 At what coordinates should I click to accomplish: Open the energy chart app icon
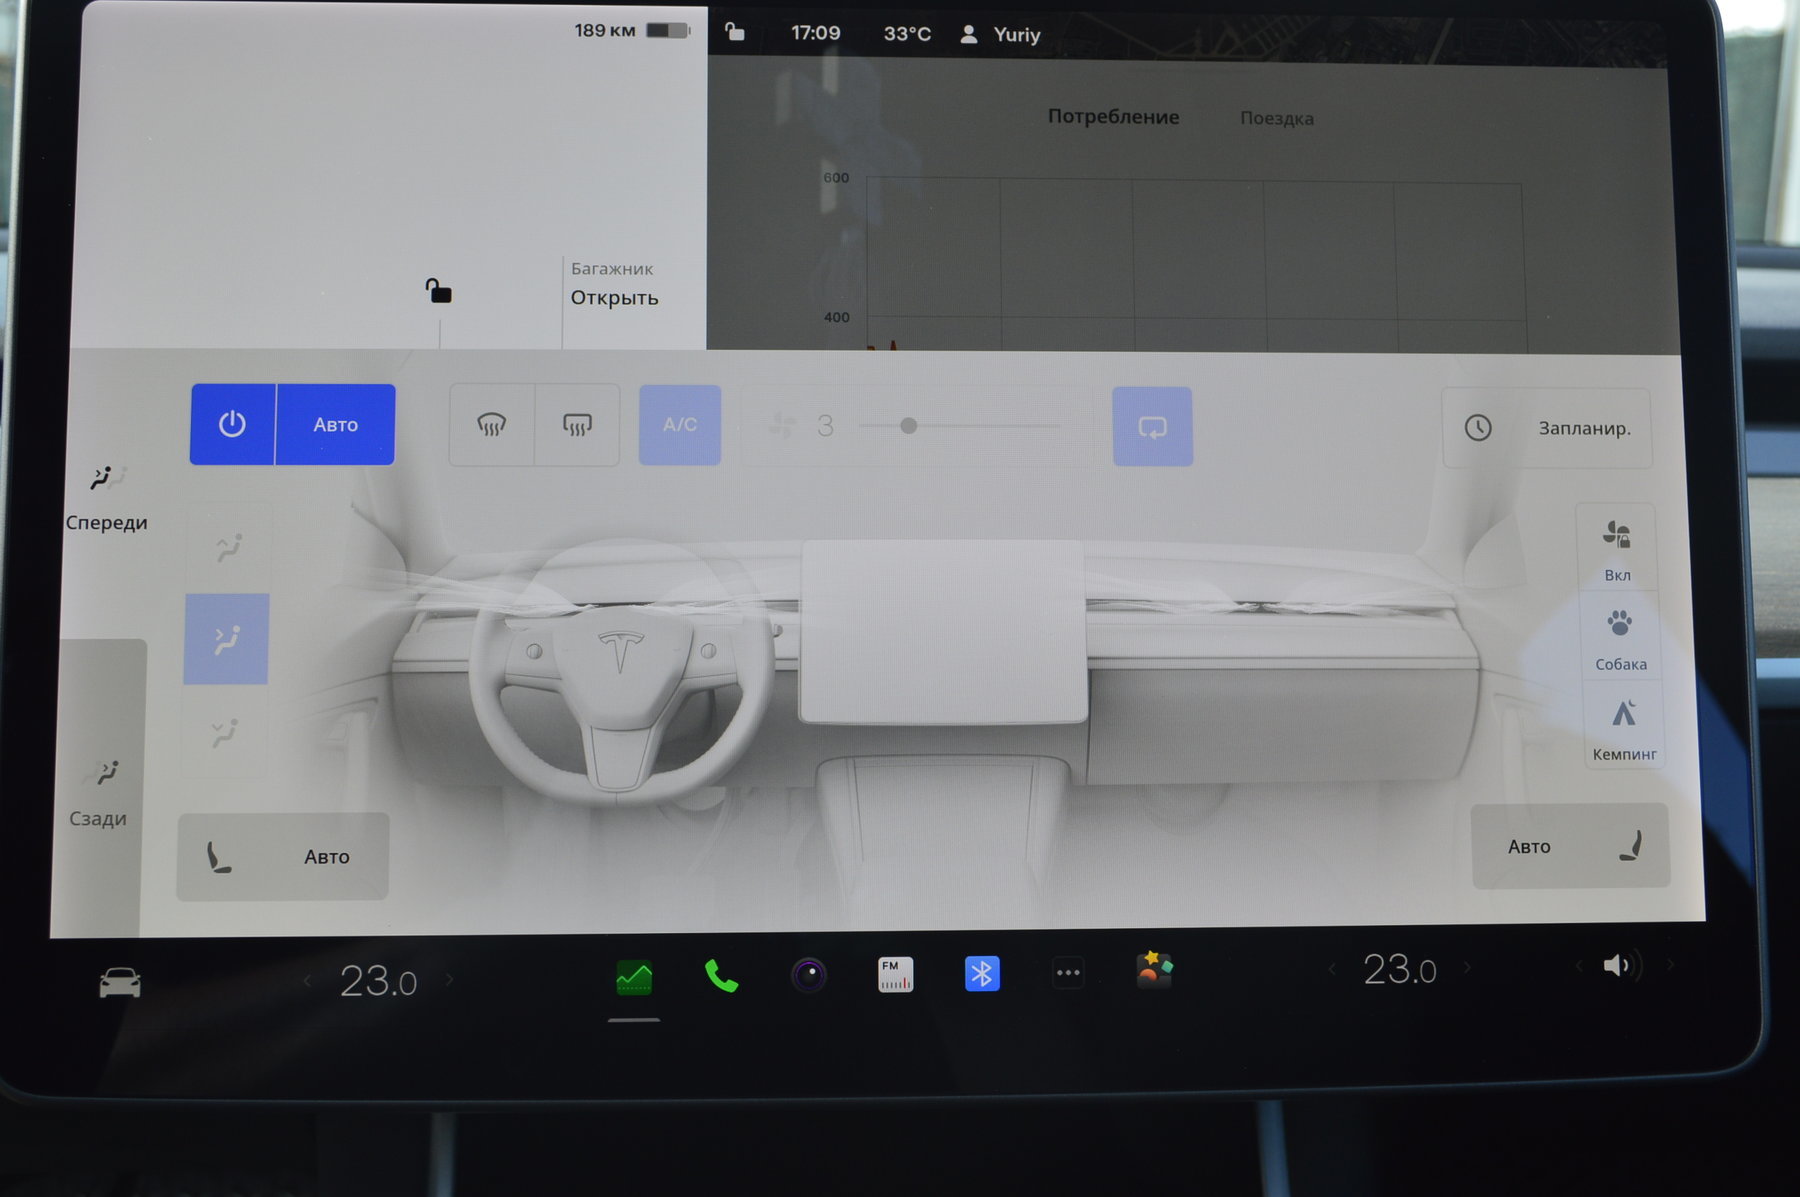[x=634, y=977]
